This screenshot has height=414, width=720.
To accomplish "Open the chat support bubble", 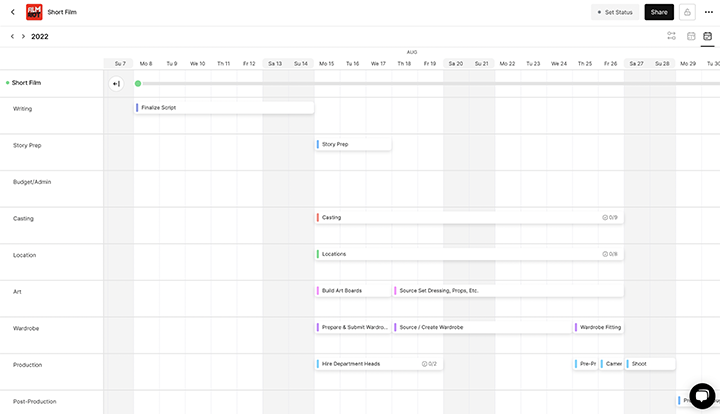I will coord(701,395).
